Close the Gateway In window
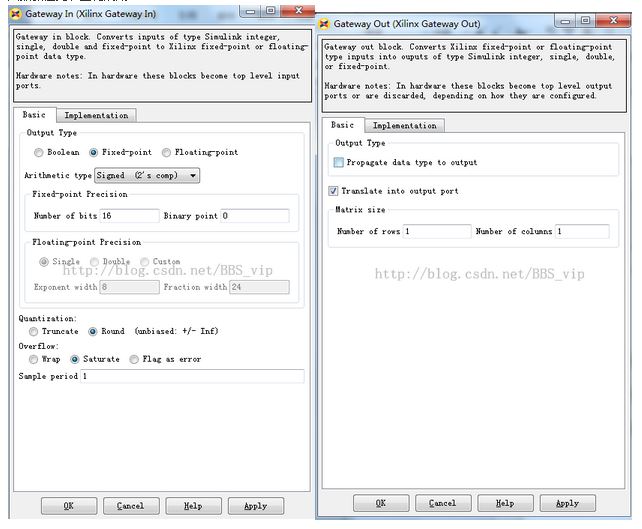This screenshot has height=529, width=642. [298, 11]
